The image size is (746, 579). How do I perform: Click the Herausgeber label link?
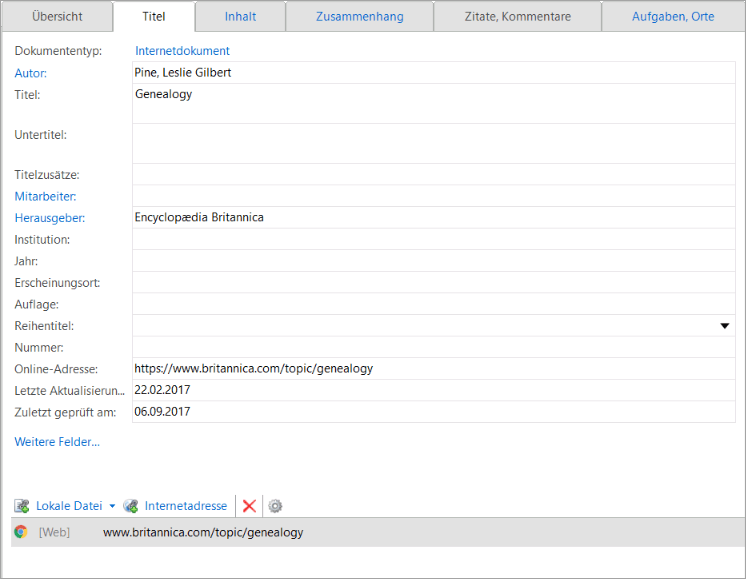[x=49, y=218]
